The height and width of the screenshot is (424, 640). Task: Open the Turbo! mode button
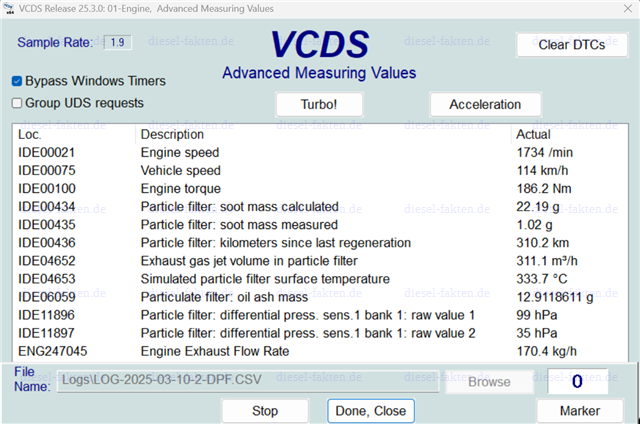[x=319, y=104]
